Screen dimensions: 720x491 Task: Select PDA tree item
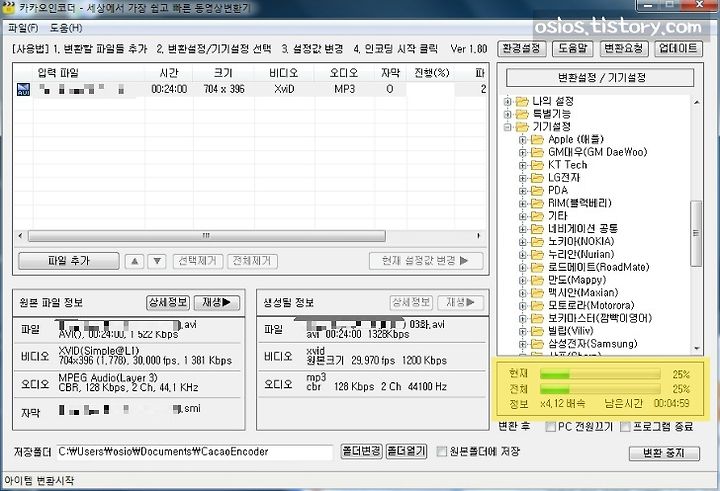click(558, 191)
